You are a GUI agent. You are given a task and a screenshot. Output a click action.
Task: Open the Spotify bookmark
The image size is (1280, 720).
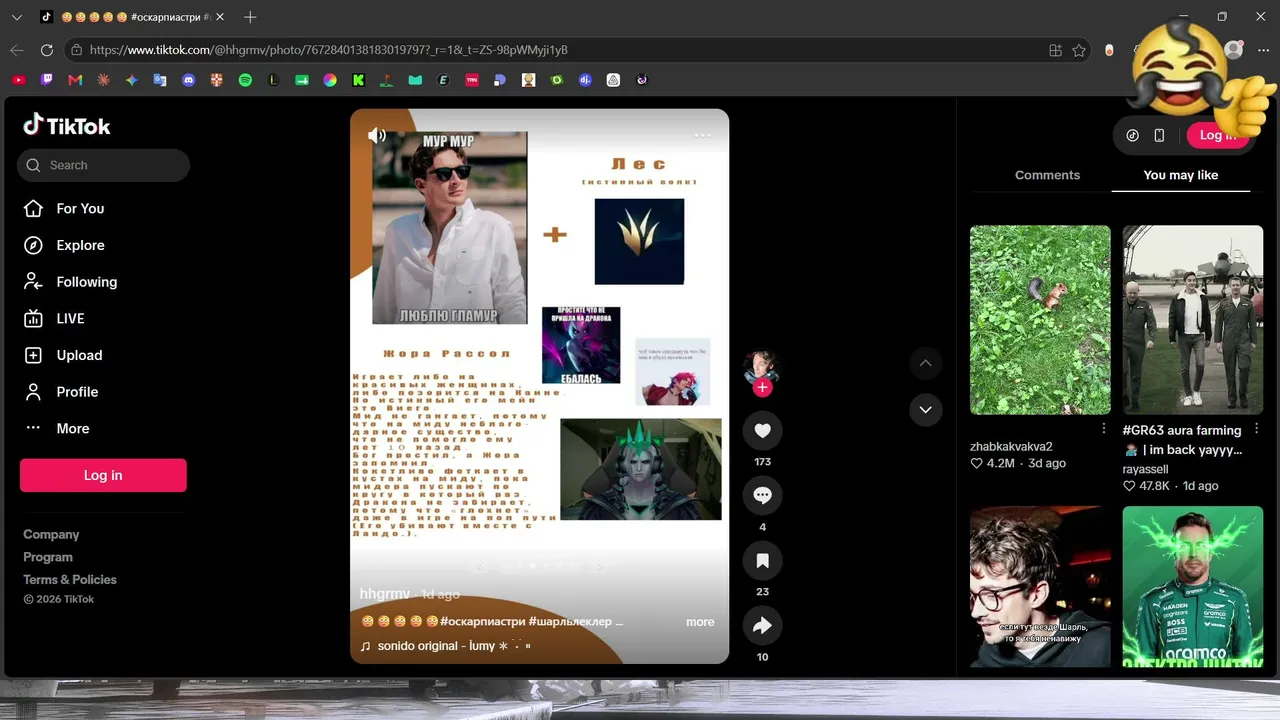coord(245,80)
